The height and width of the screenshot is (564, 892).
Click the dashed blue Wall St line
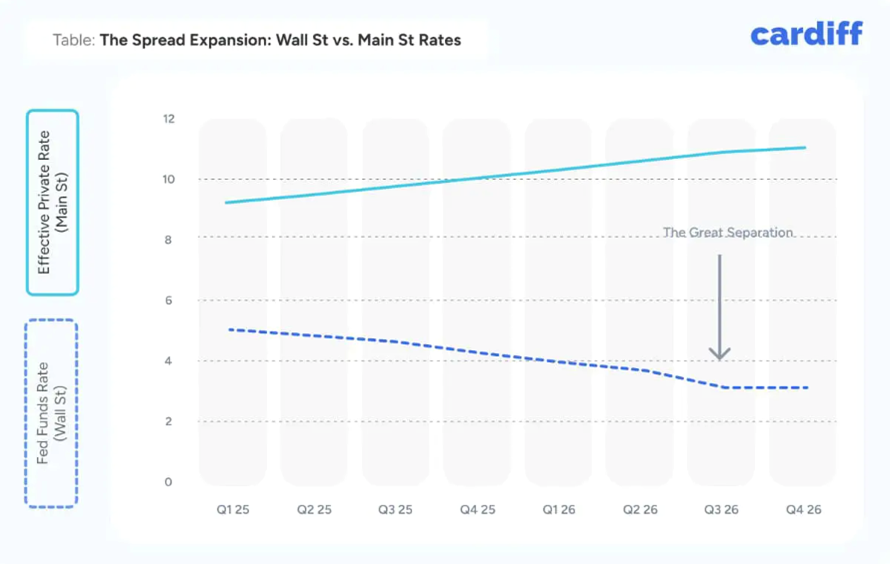point(477,353)
